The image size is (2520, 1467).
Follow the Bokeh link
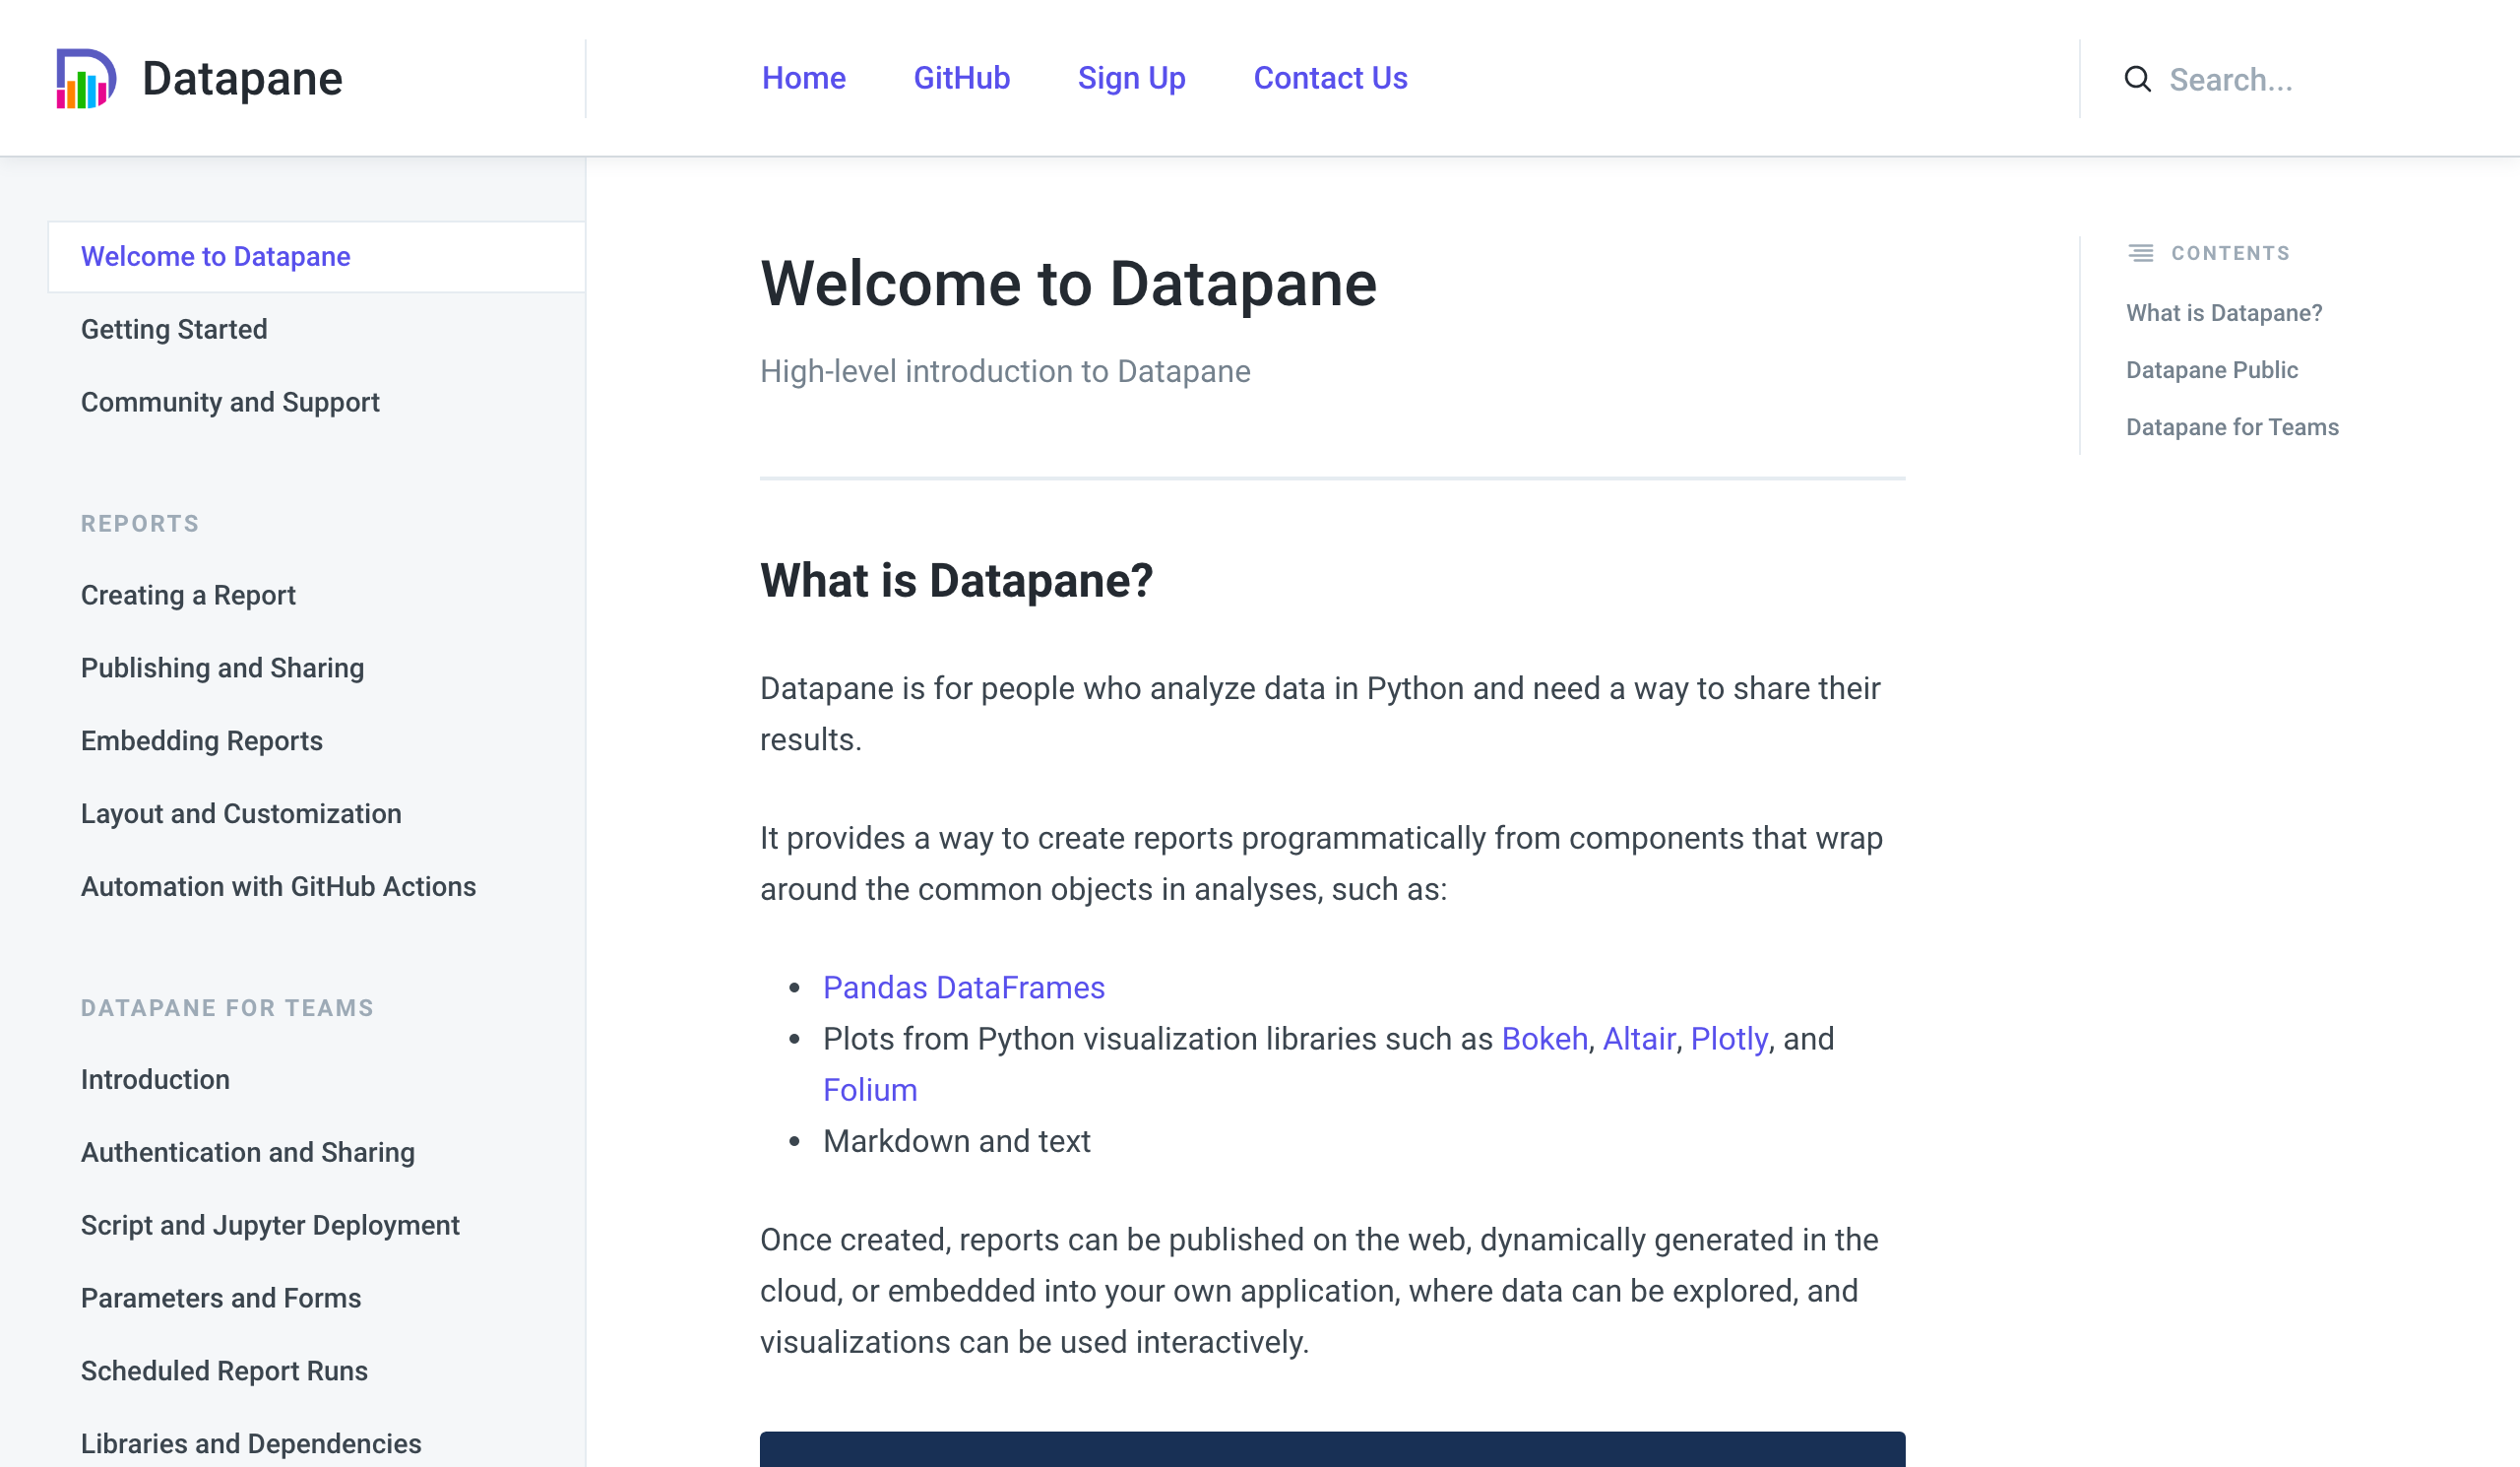pos(1544,1039)
